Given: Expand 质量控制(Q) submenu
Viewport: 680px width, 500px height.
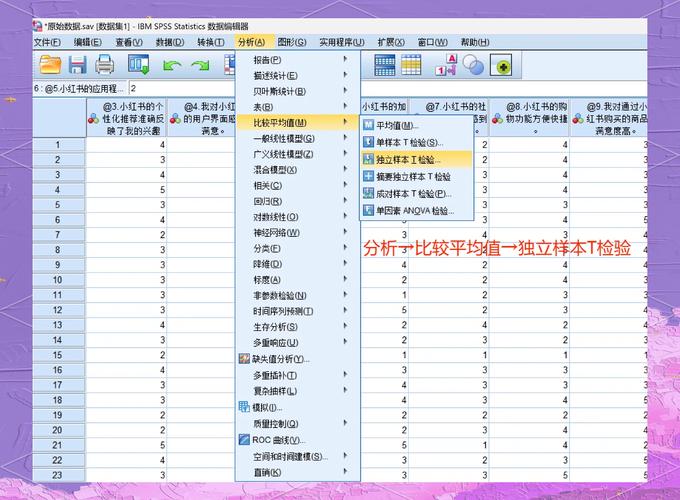Looking at the screenshot, I should pyautogui.click(x=298, y=423).
